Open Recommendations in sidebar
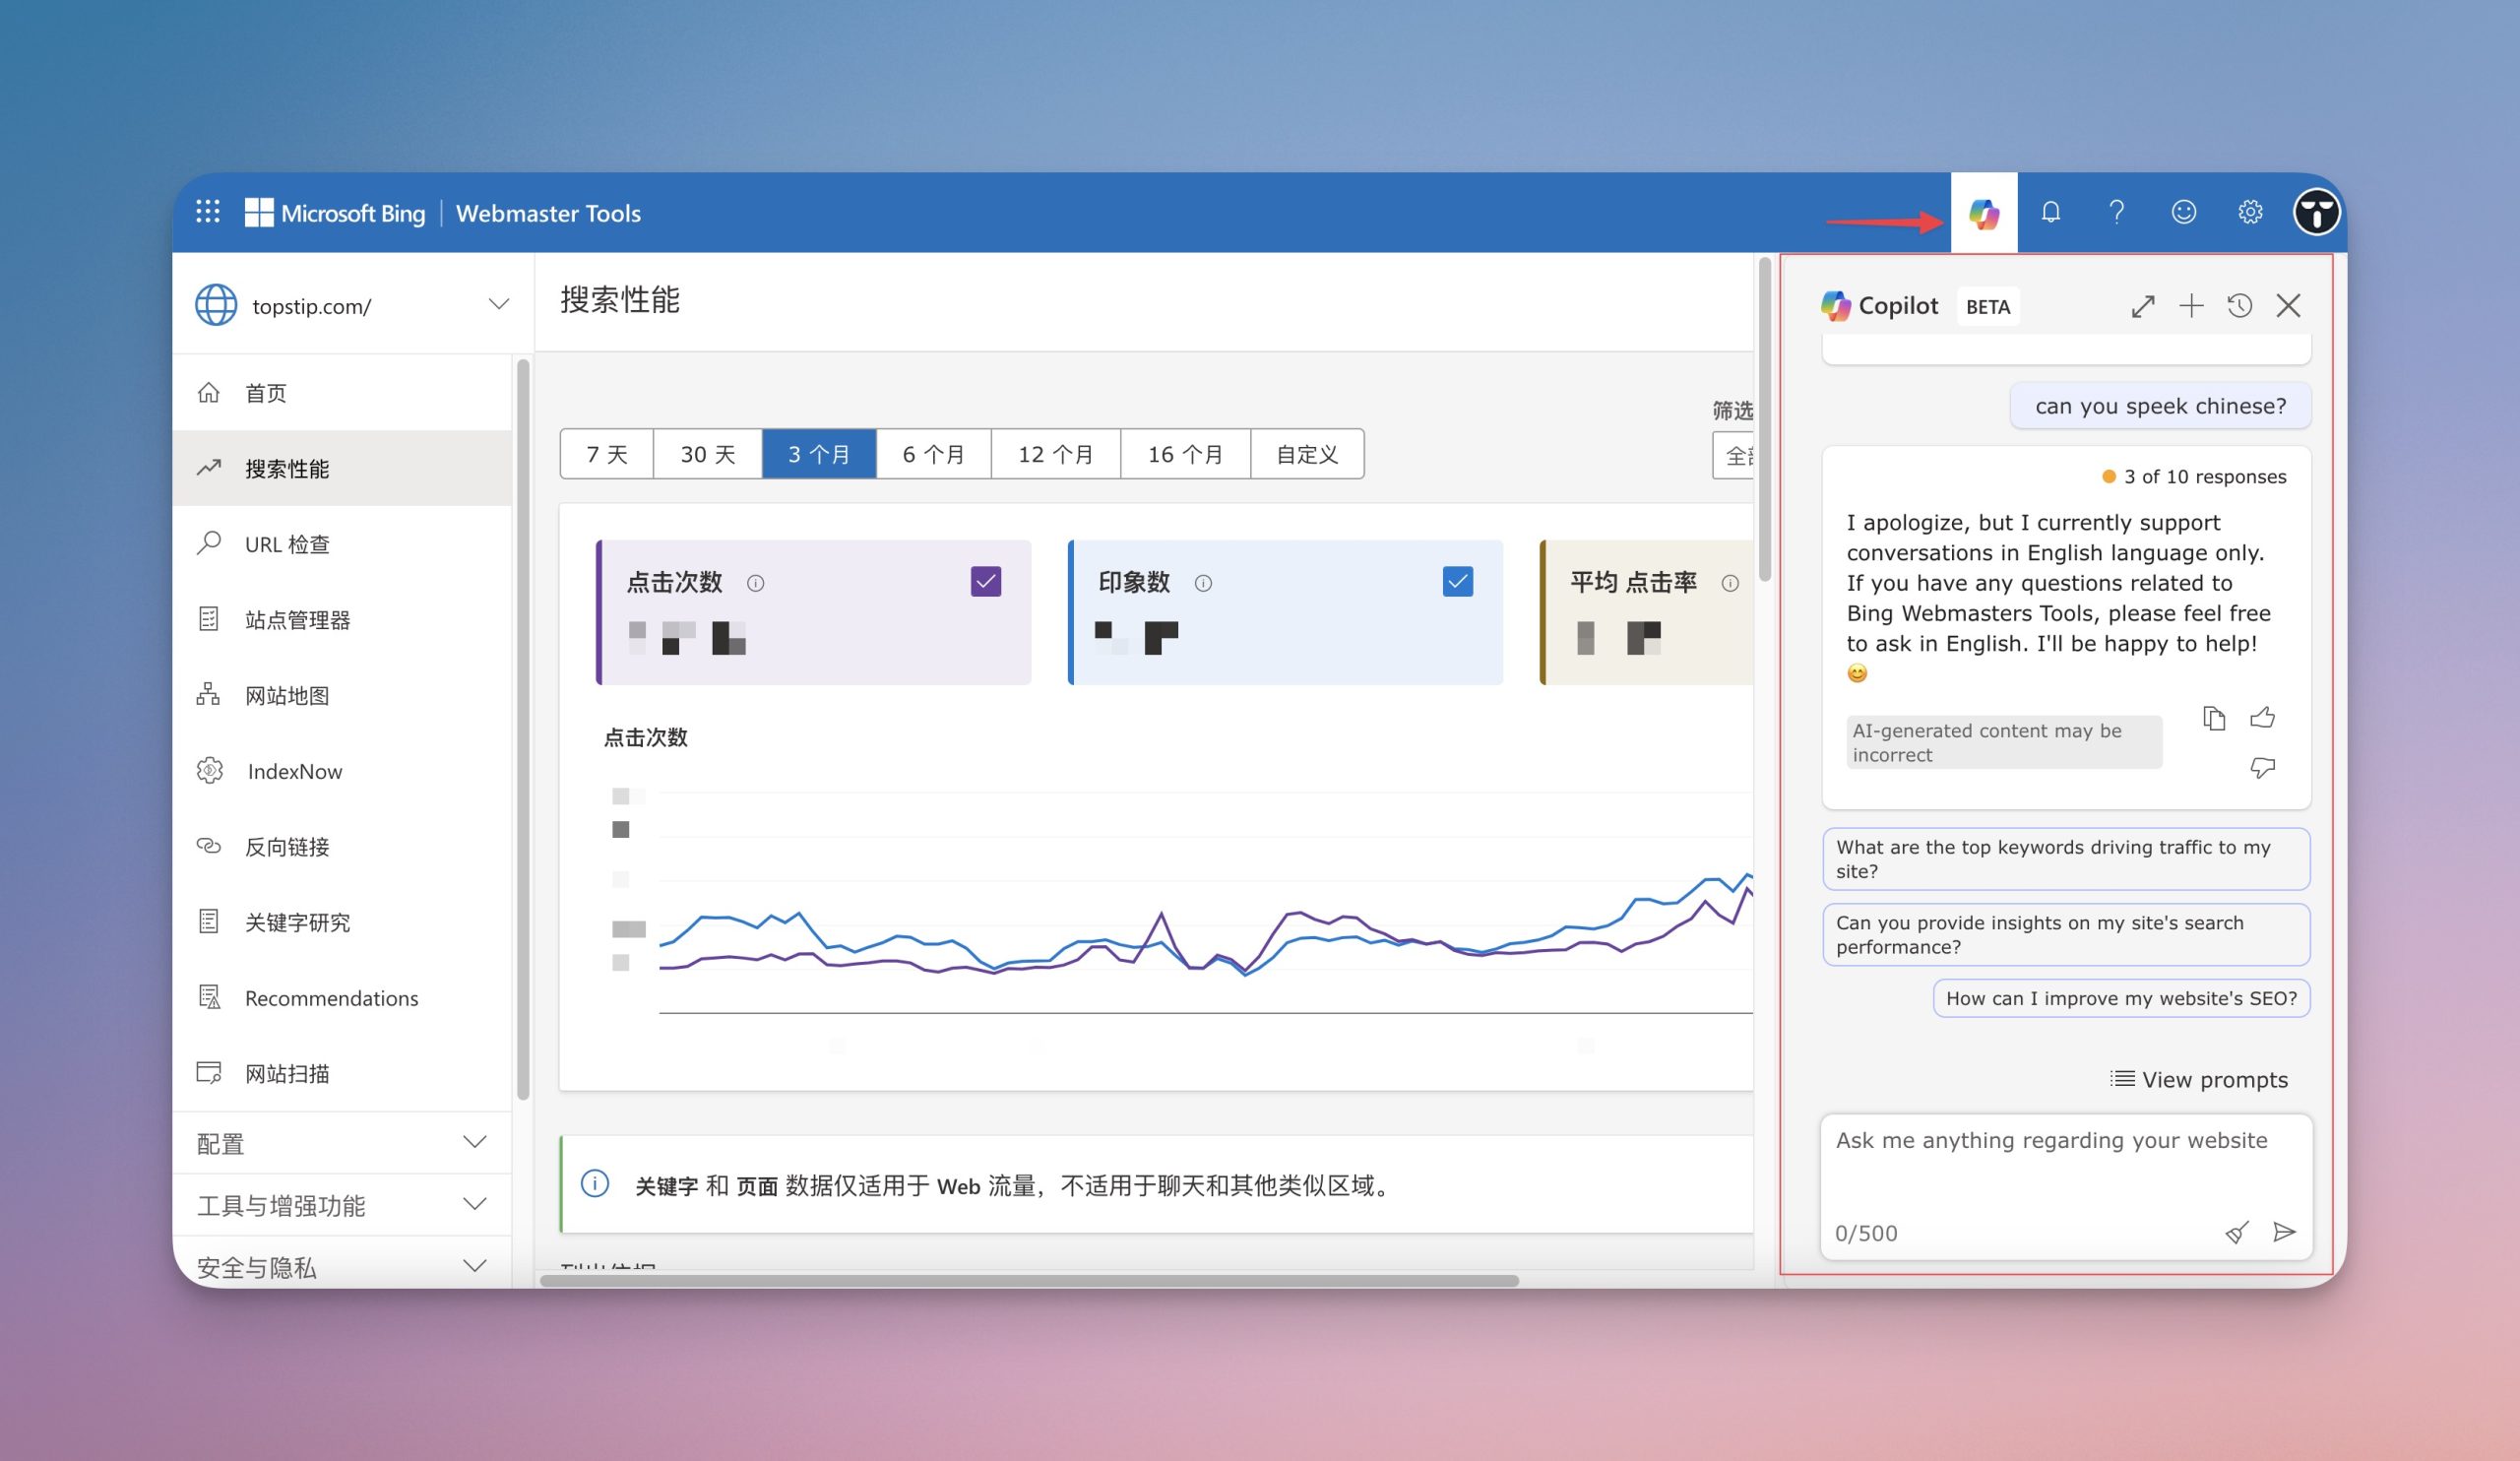 (x=342, y=998)
